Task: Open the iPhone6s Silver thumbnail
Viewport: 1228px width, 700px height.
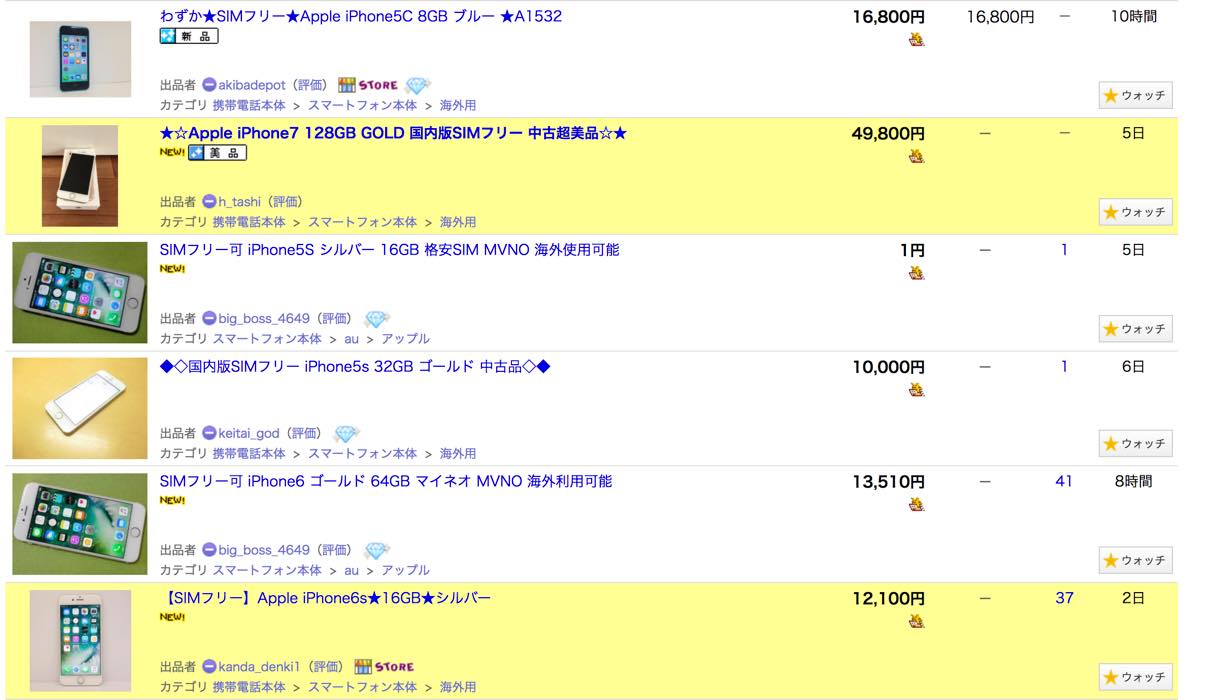Action: pyautogui.click(x=80, y=640)
